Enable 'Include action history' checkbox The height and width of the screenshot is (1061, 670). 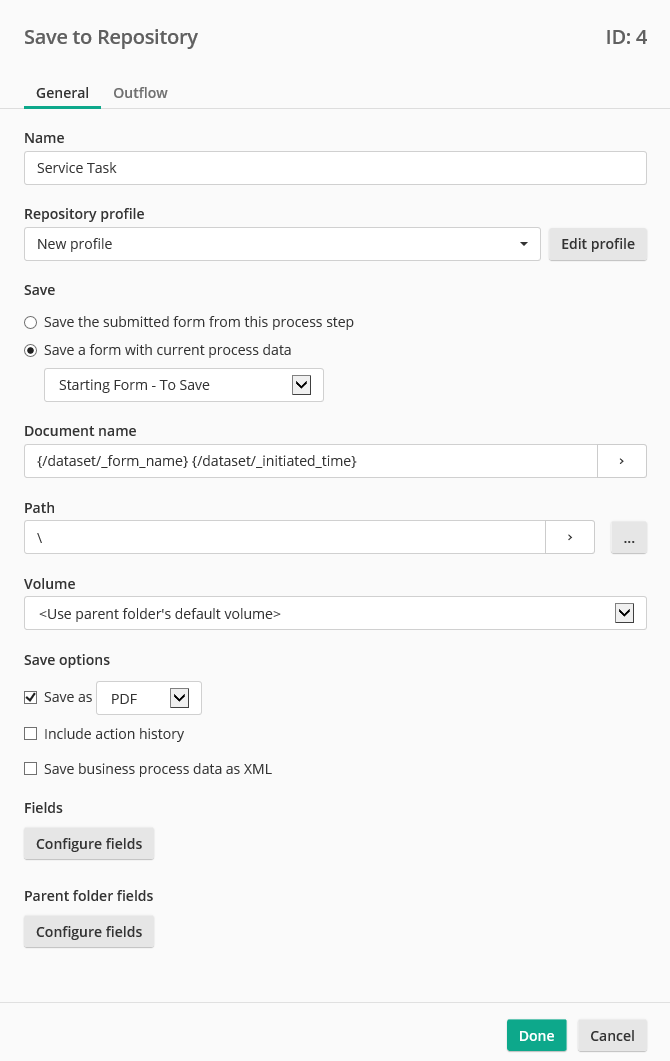(31, 734)
